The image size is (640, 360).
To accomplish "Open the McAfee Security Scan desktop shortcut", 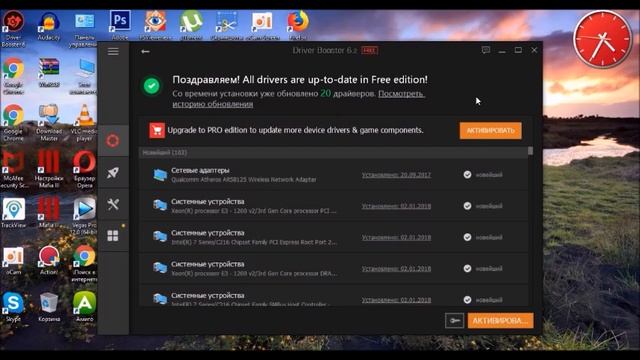I will [13, 169].
